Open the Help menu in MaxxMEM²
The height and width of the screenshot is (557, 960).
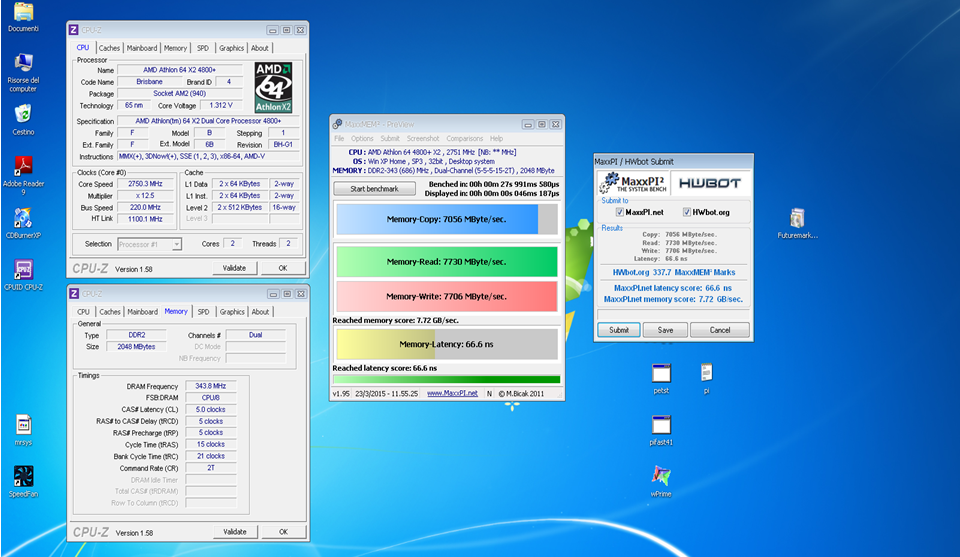click(497, 138)
